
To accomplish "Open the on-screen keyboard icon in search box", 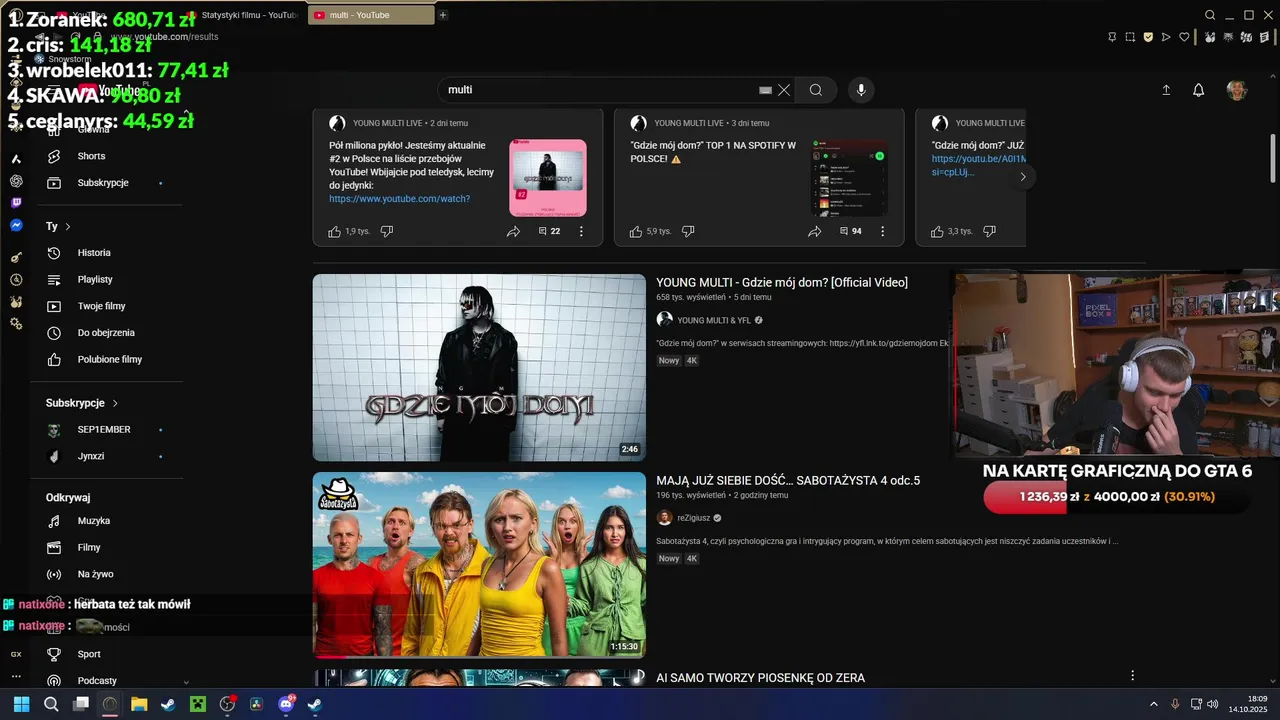I will click(x=765, y=90).
